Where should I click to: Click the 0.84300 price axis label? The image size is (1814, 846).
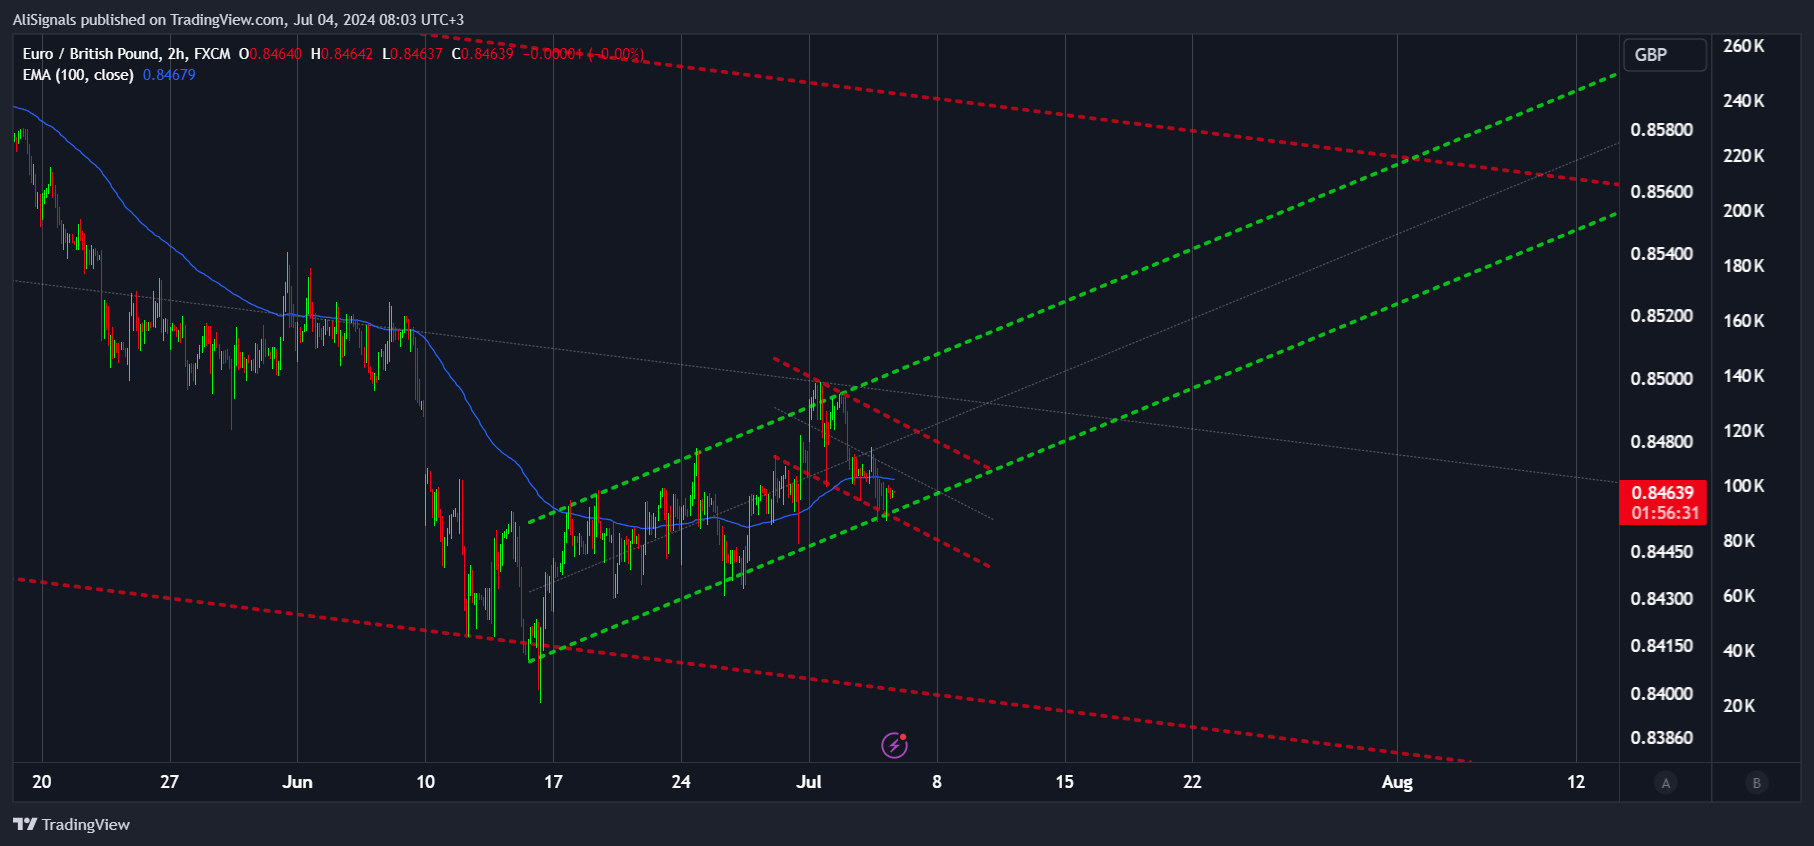(x=1661, y=599)
